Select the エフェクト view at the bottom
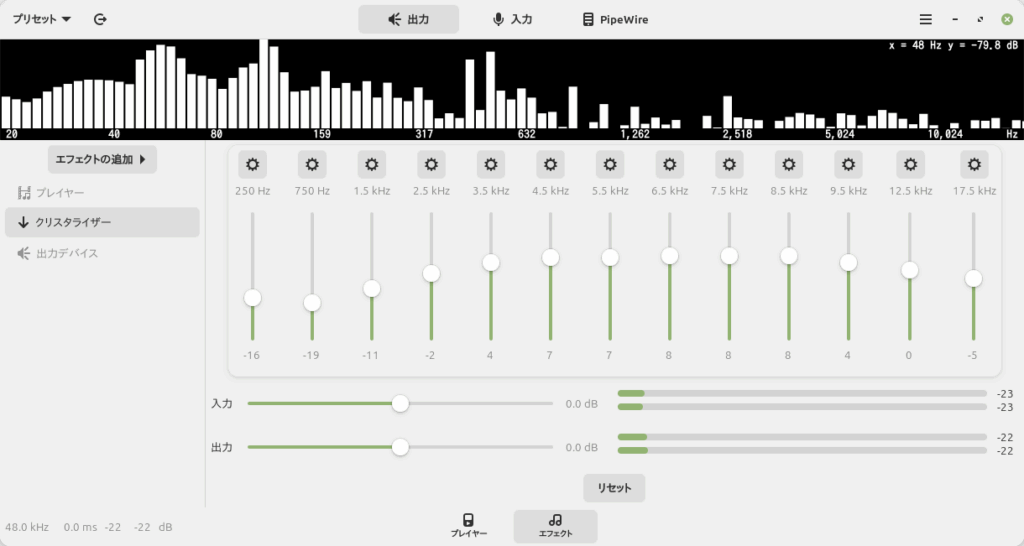Viewport: 1024px width, 546px height. point(555,526)
